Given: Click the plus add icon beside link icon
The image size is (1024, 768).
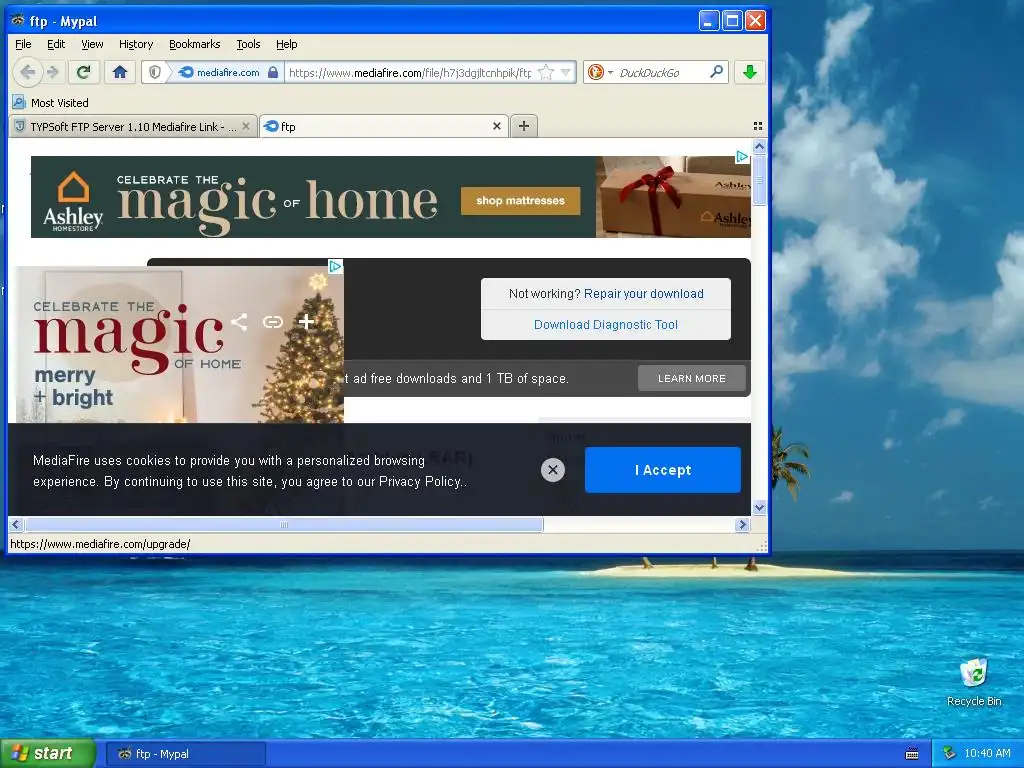Looking at the screenshot, I should 306,321.
